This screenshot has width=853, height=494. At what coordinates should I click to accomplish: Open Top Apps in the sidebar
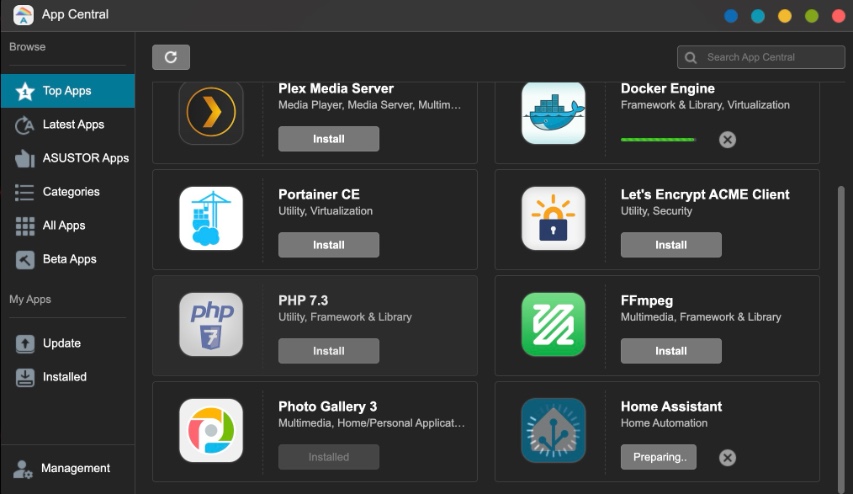[x=67, y=91]
